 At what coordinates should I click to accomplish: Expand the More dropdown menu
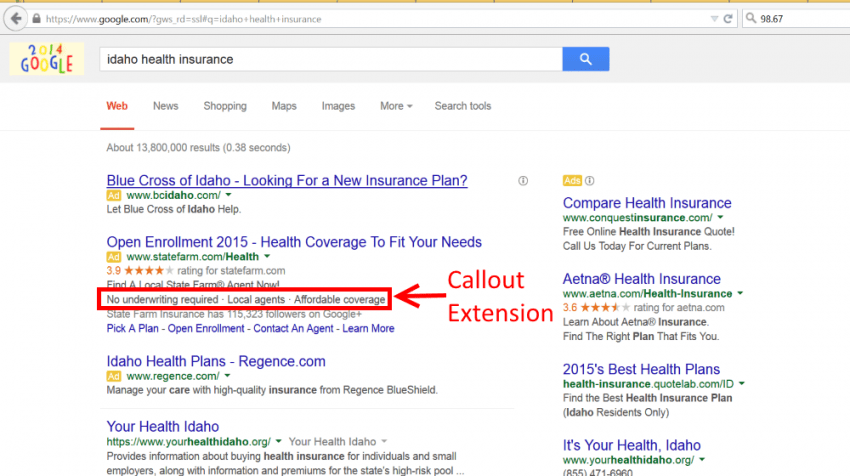tap(396, 106)
